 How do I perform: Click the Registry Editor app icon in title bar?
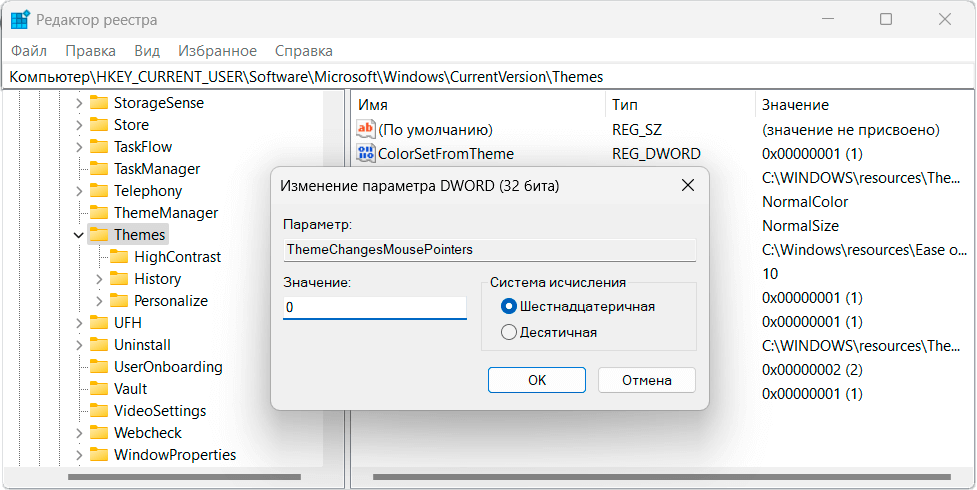(x=19, y=20)
